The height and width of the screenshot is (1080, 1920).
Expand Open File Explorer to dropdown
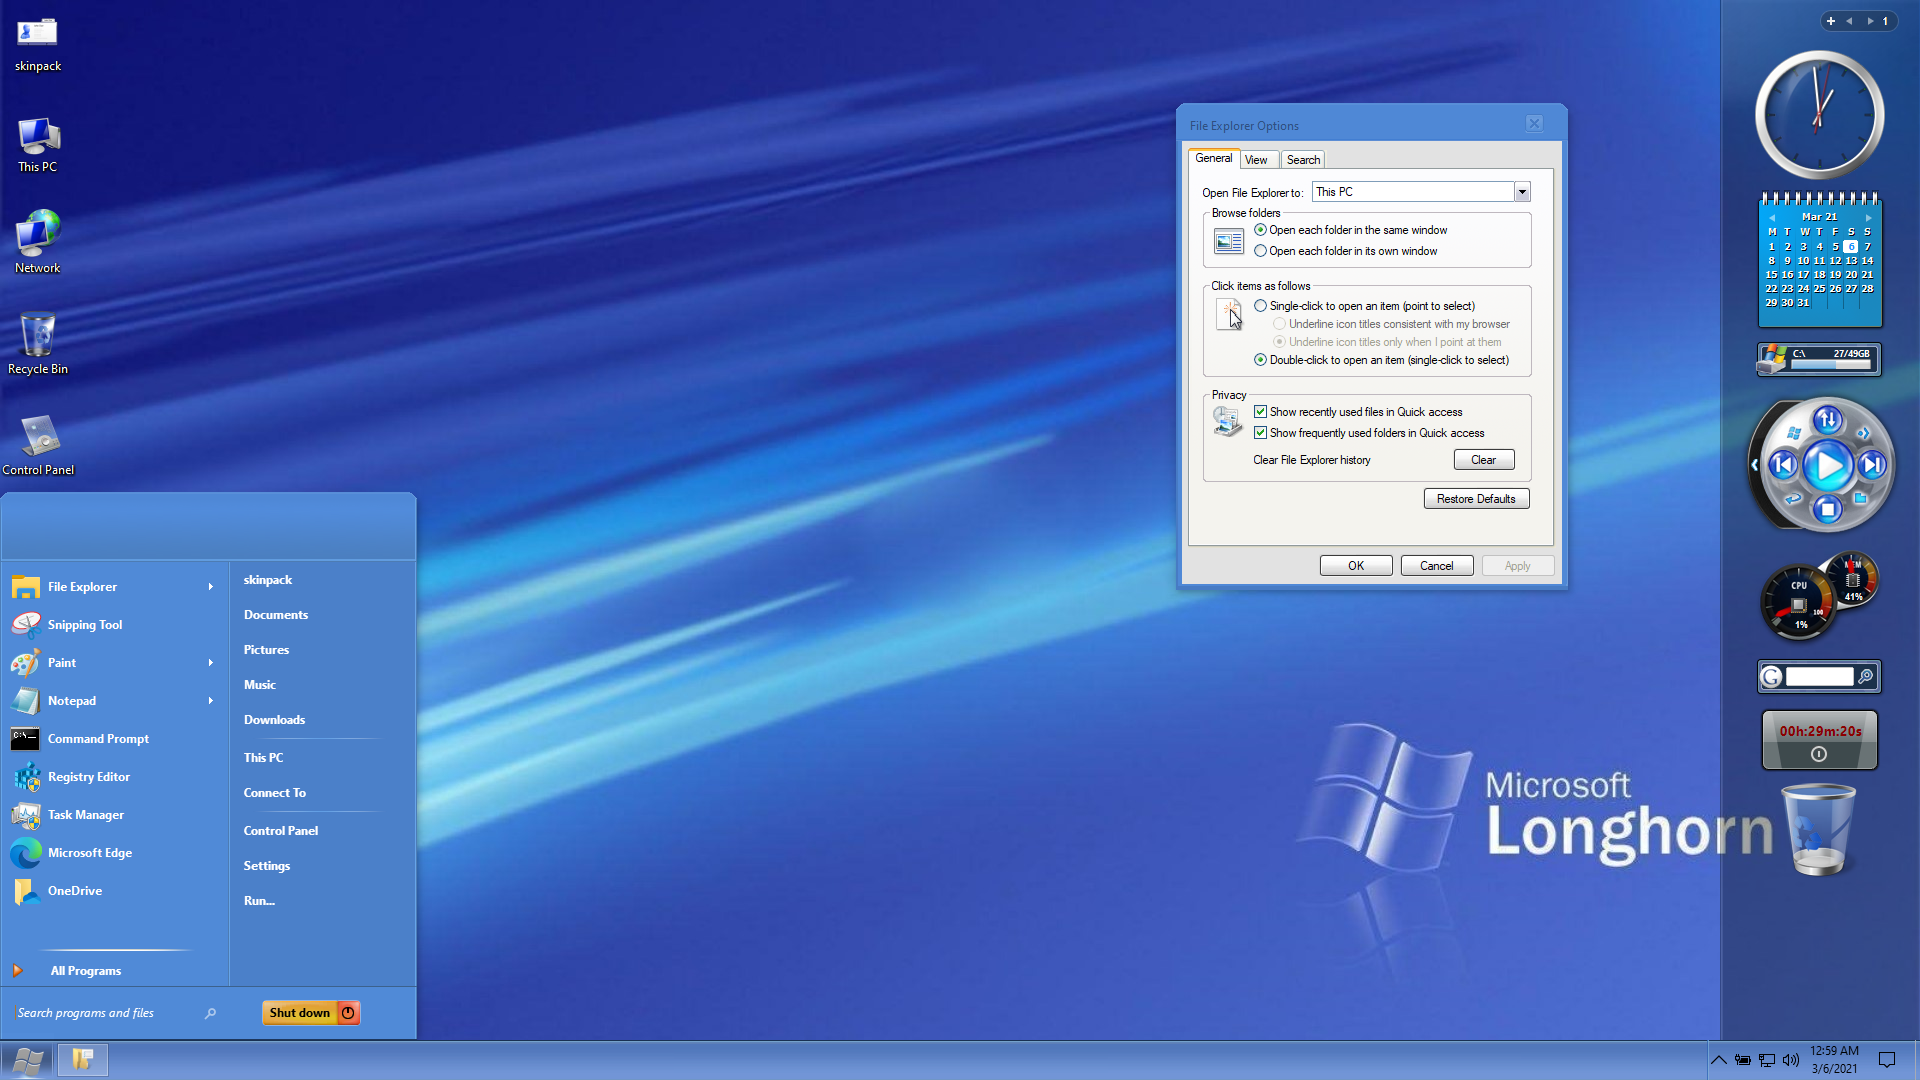point(1522,192)
